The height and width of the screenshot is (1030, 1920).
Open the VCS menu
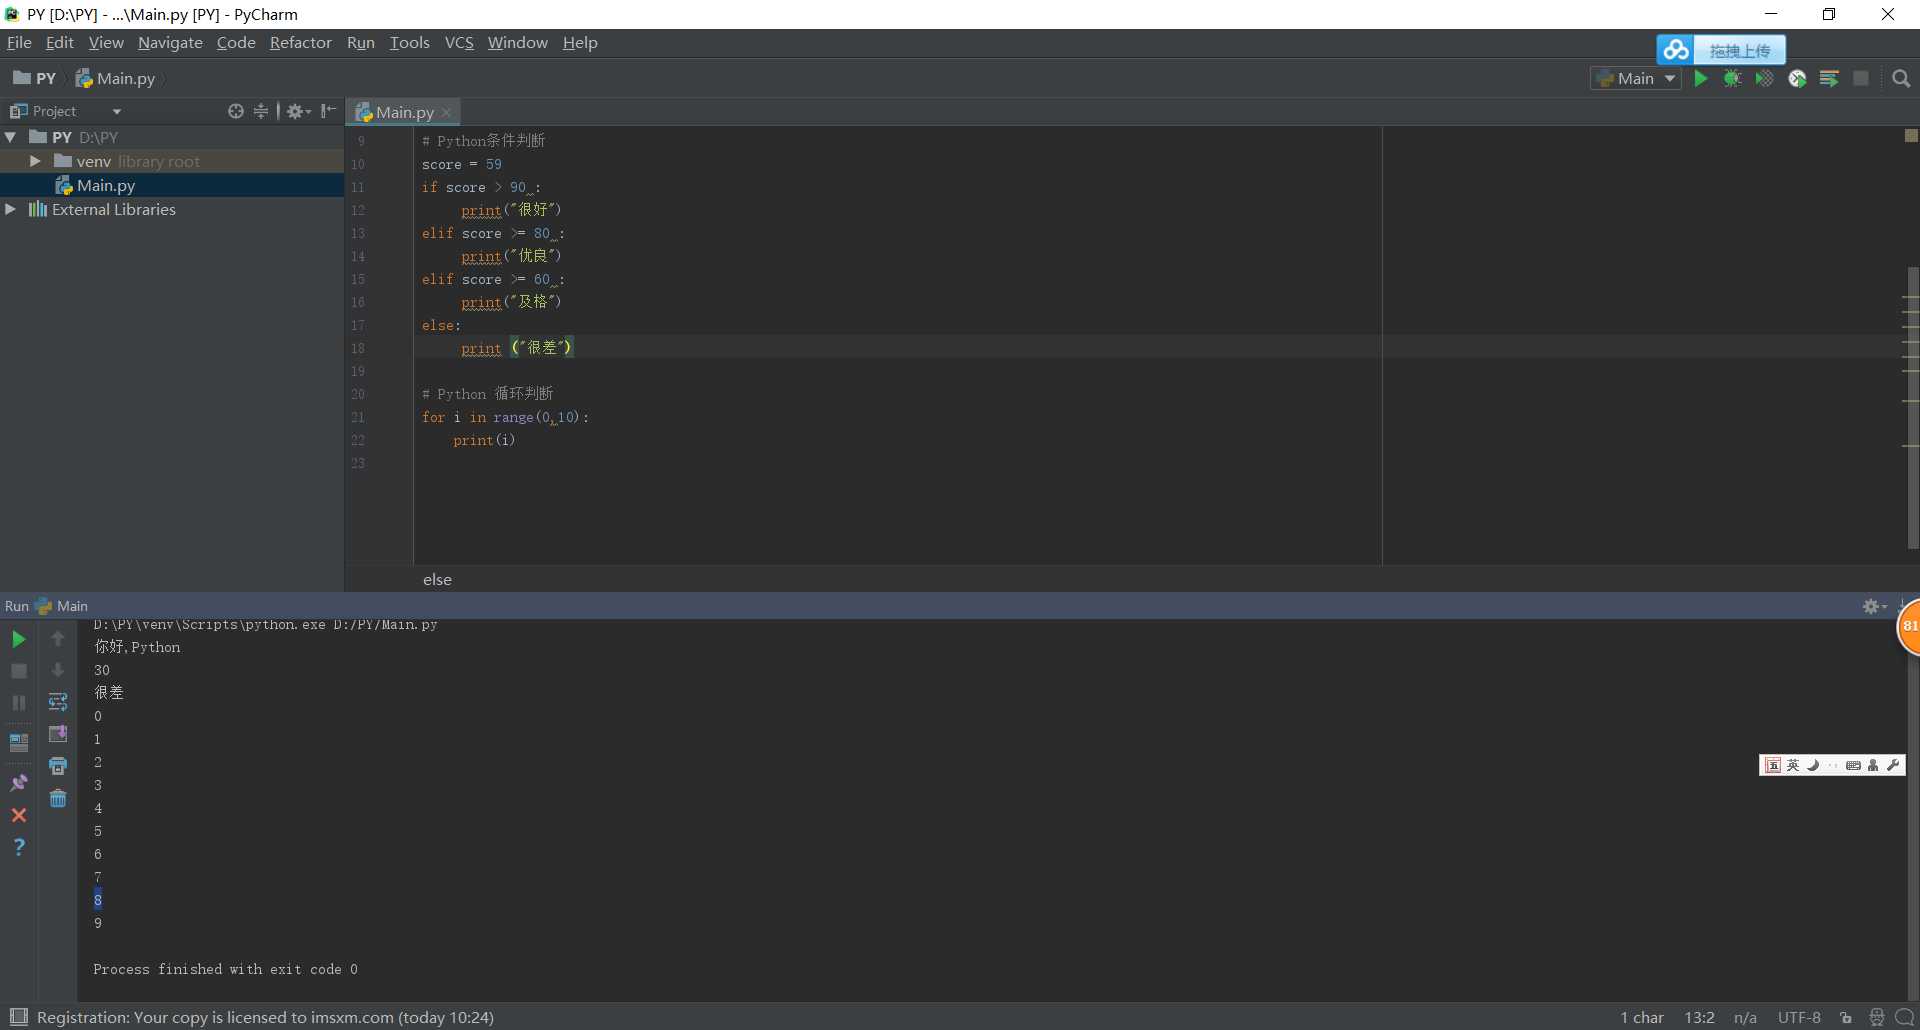coord(459,43)
